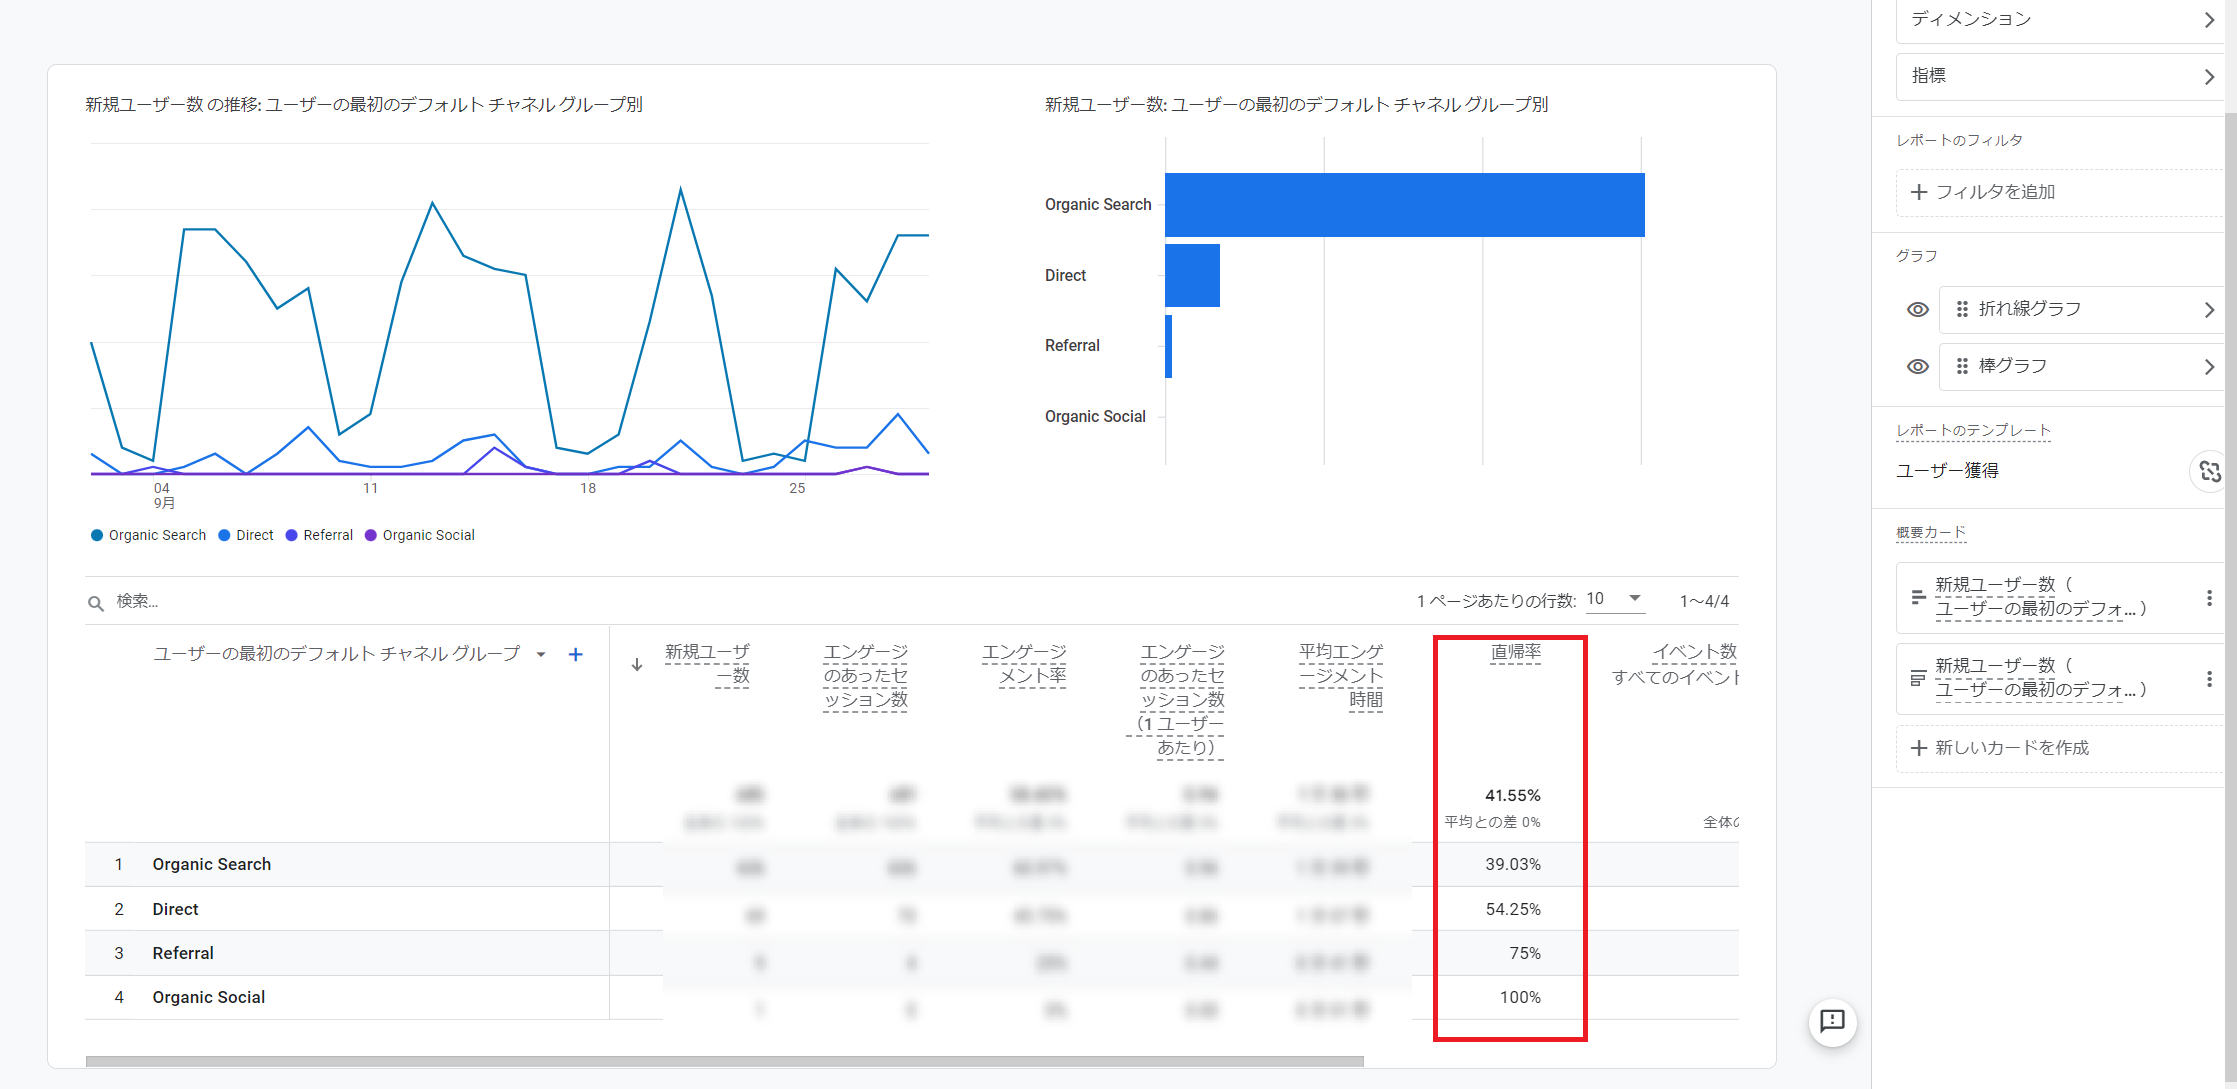Click the feedback speech bubble icon
The image size is (2237, 1089).
(x=1832, y=1021)
